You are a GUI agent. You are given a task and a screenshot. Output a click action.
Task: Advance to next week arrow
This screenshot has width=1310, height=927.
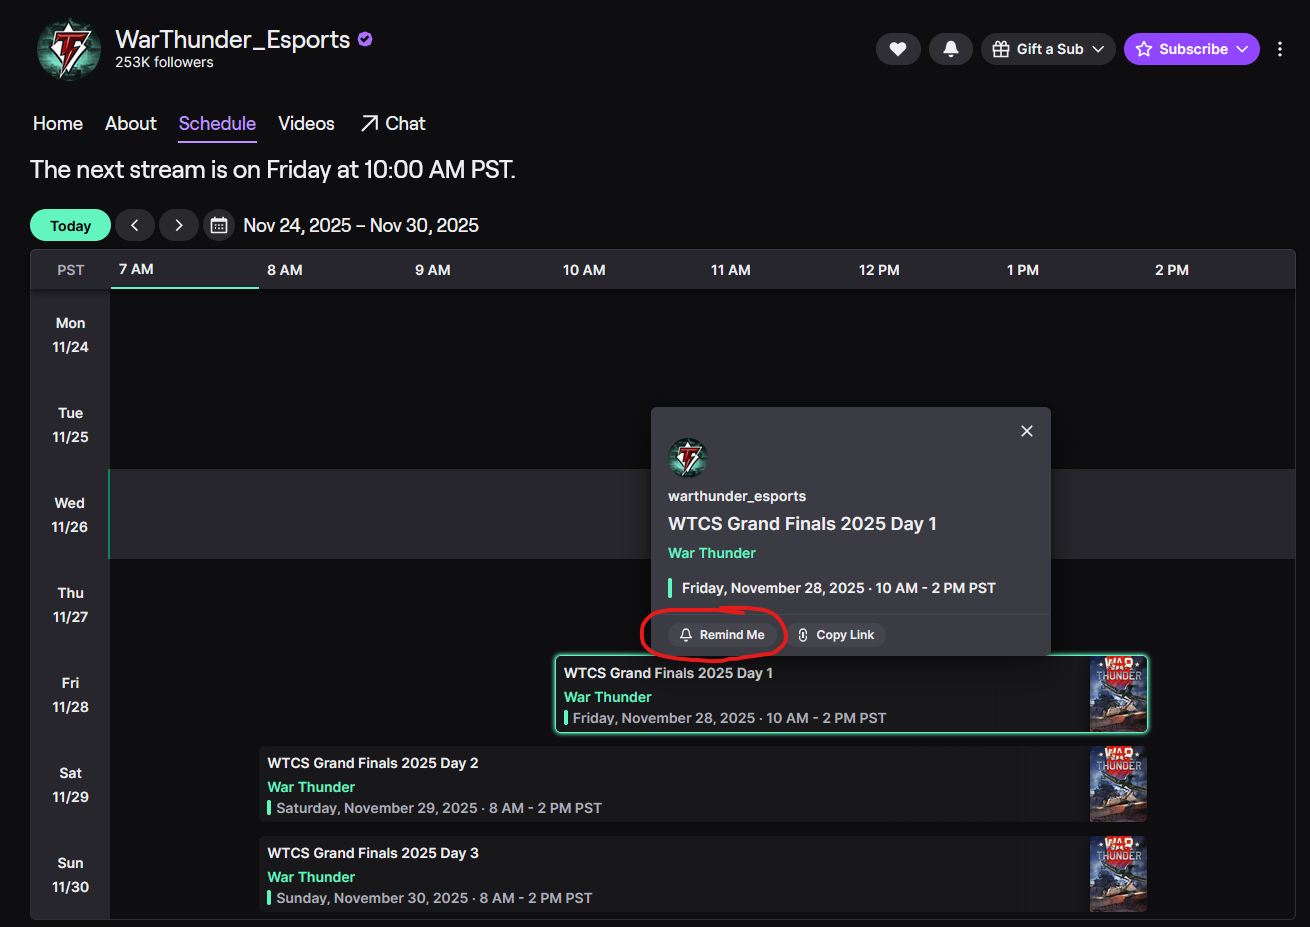(x=179, y=225)
